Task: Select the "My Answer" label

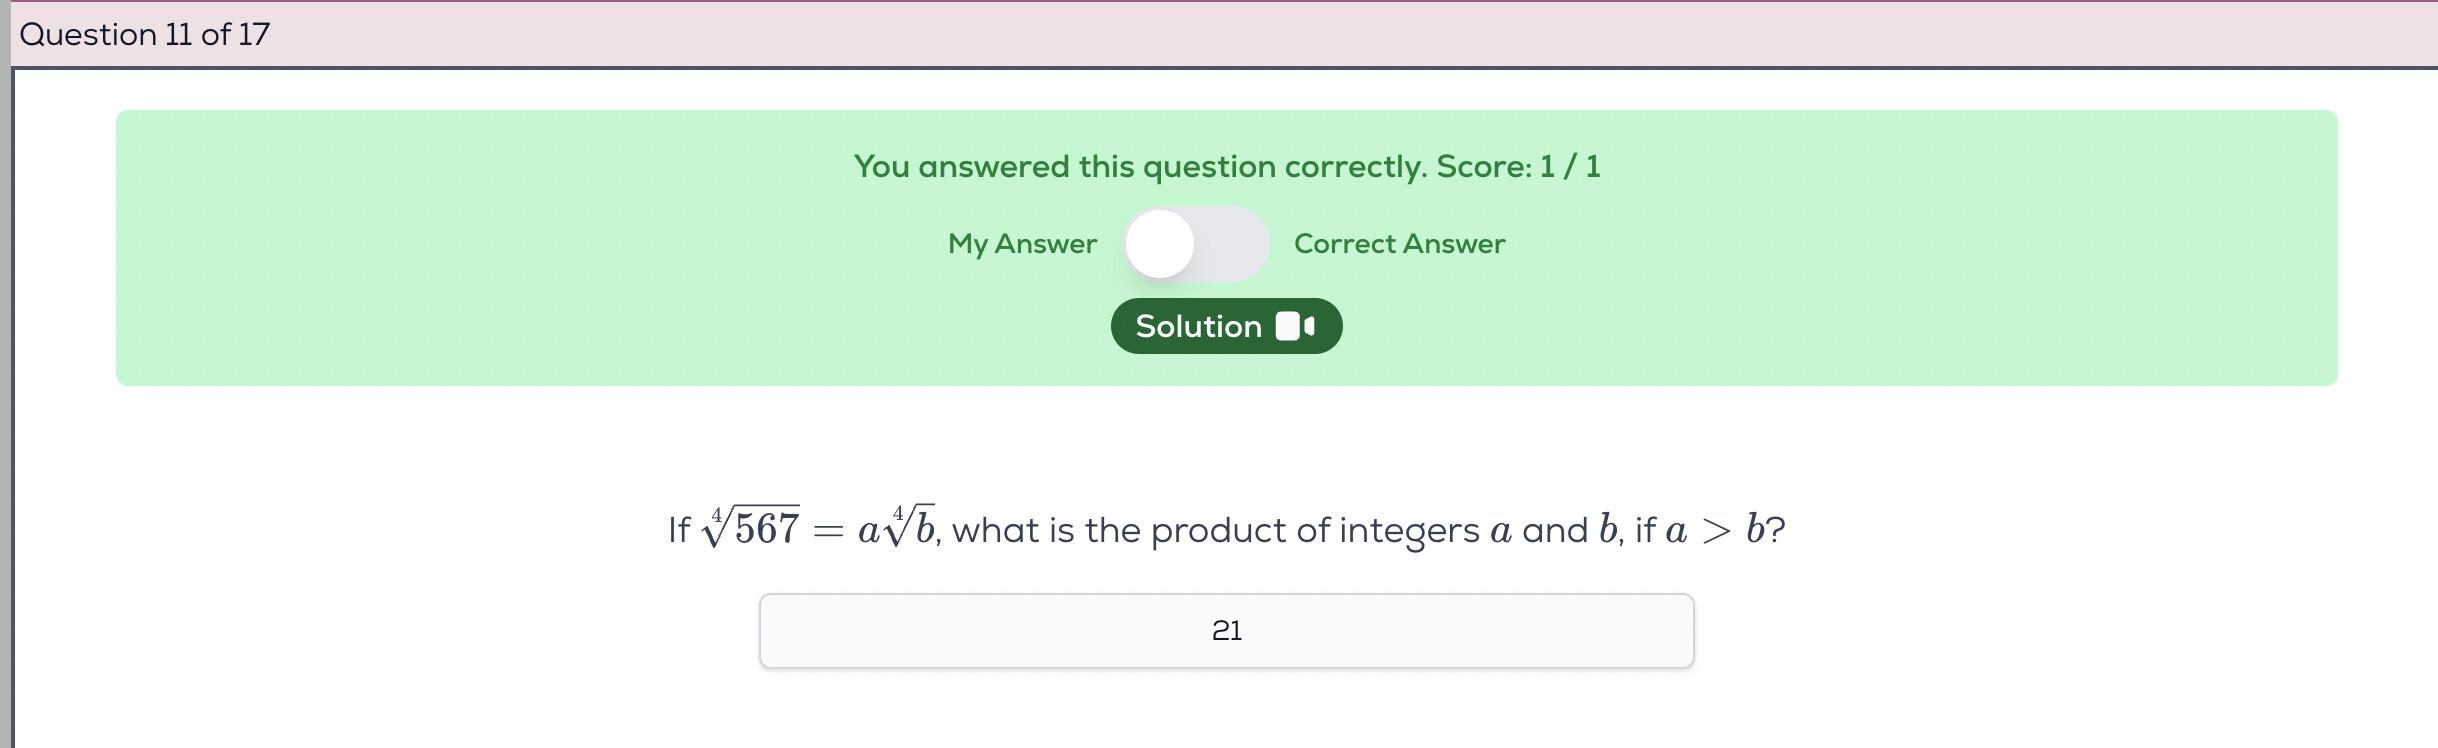Action: tap(1022, 244)
